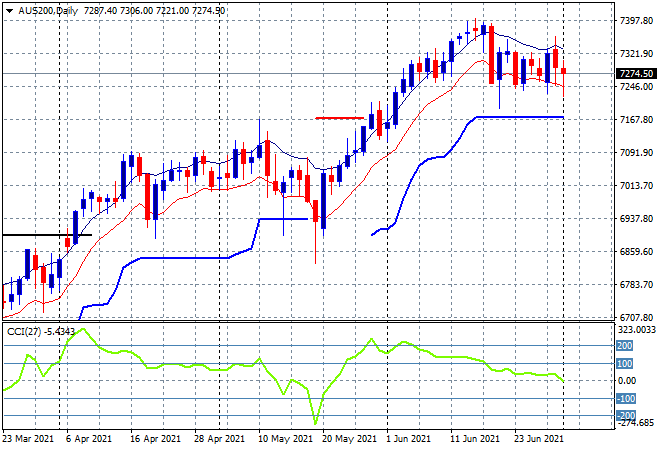
Task: Click the 23 Mar 2021 date label
Action: 28,439
